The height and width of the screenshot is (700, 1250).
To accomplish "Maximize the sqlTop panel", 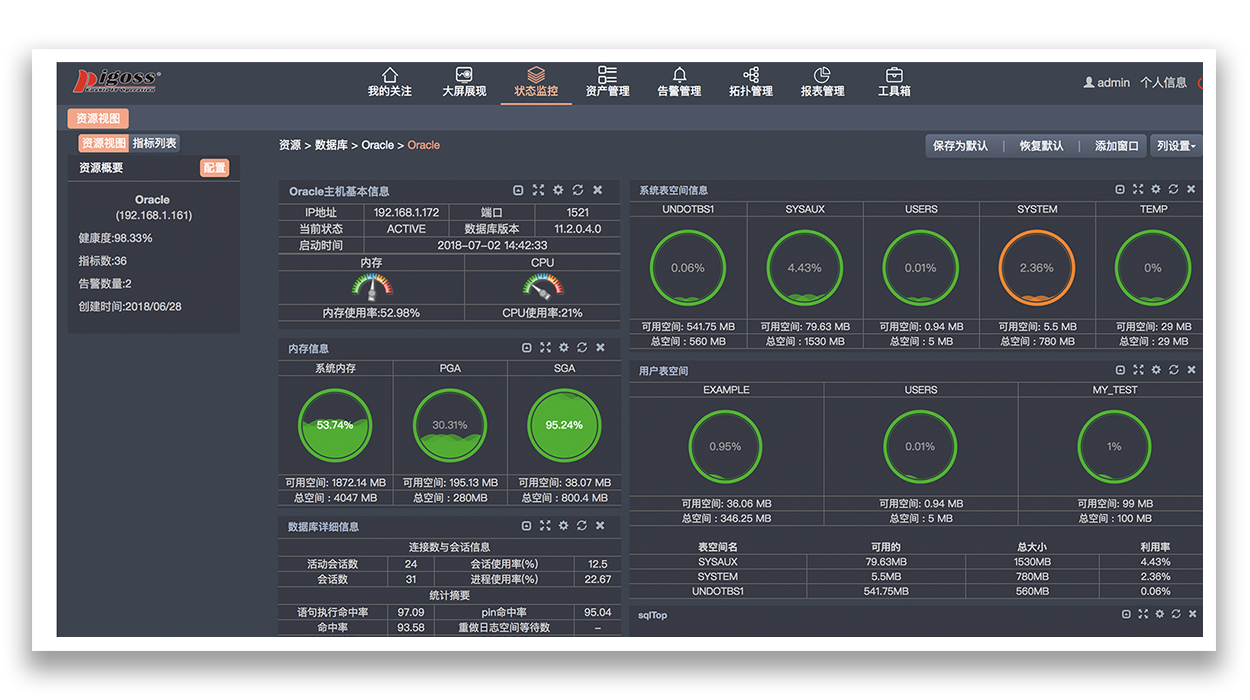I will (x=1142, y=614).
